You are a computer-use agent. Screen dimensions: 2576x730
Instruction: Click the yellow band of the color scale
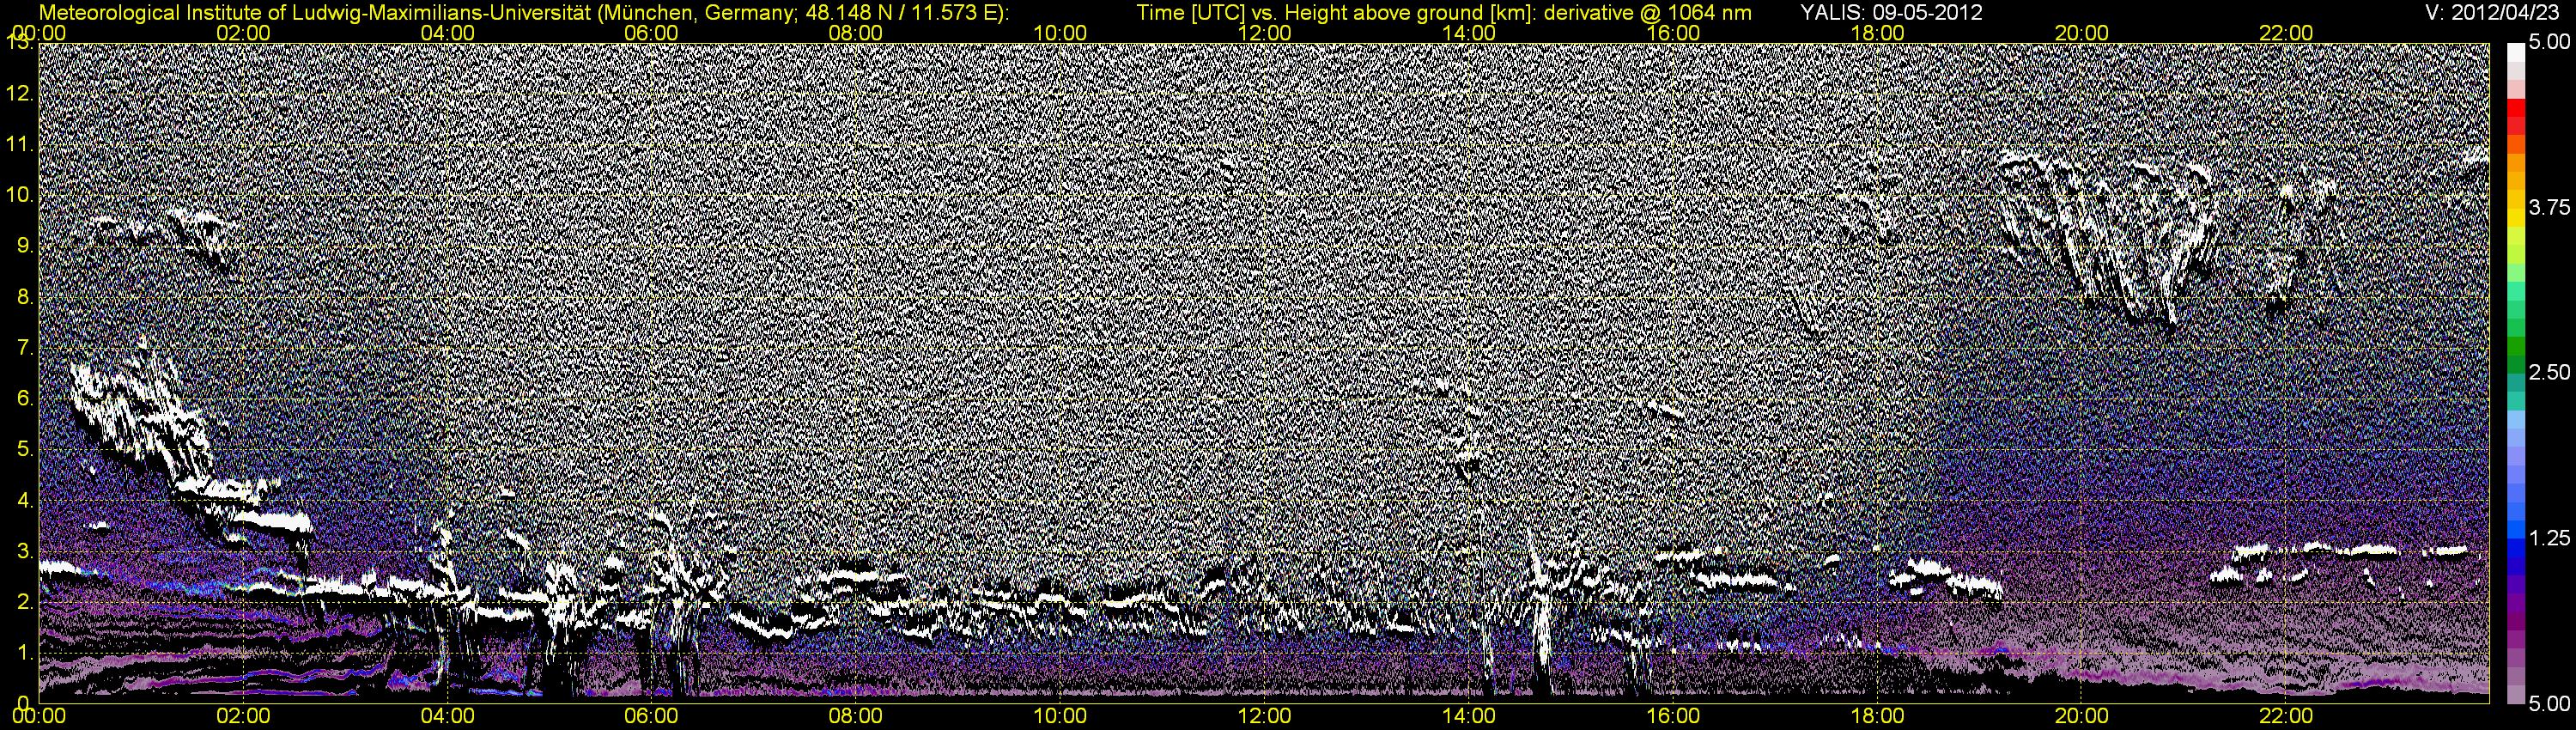coord(2515,217)
